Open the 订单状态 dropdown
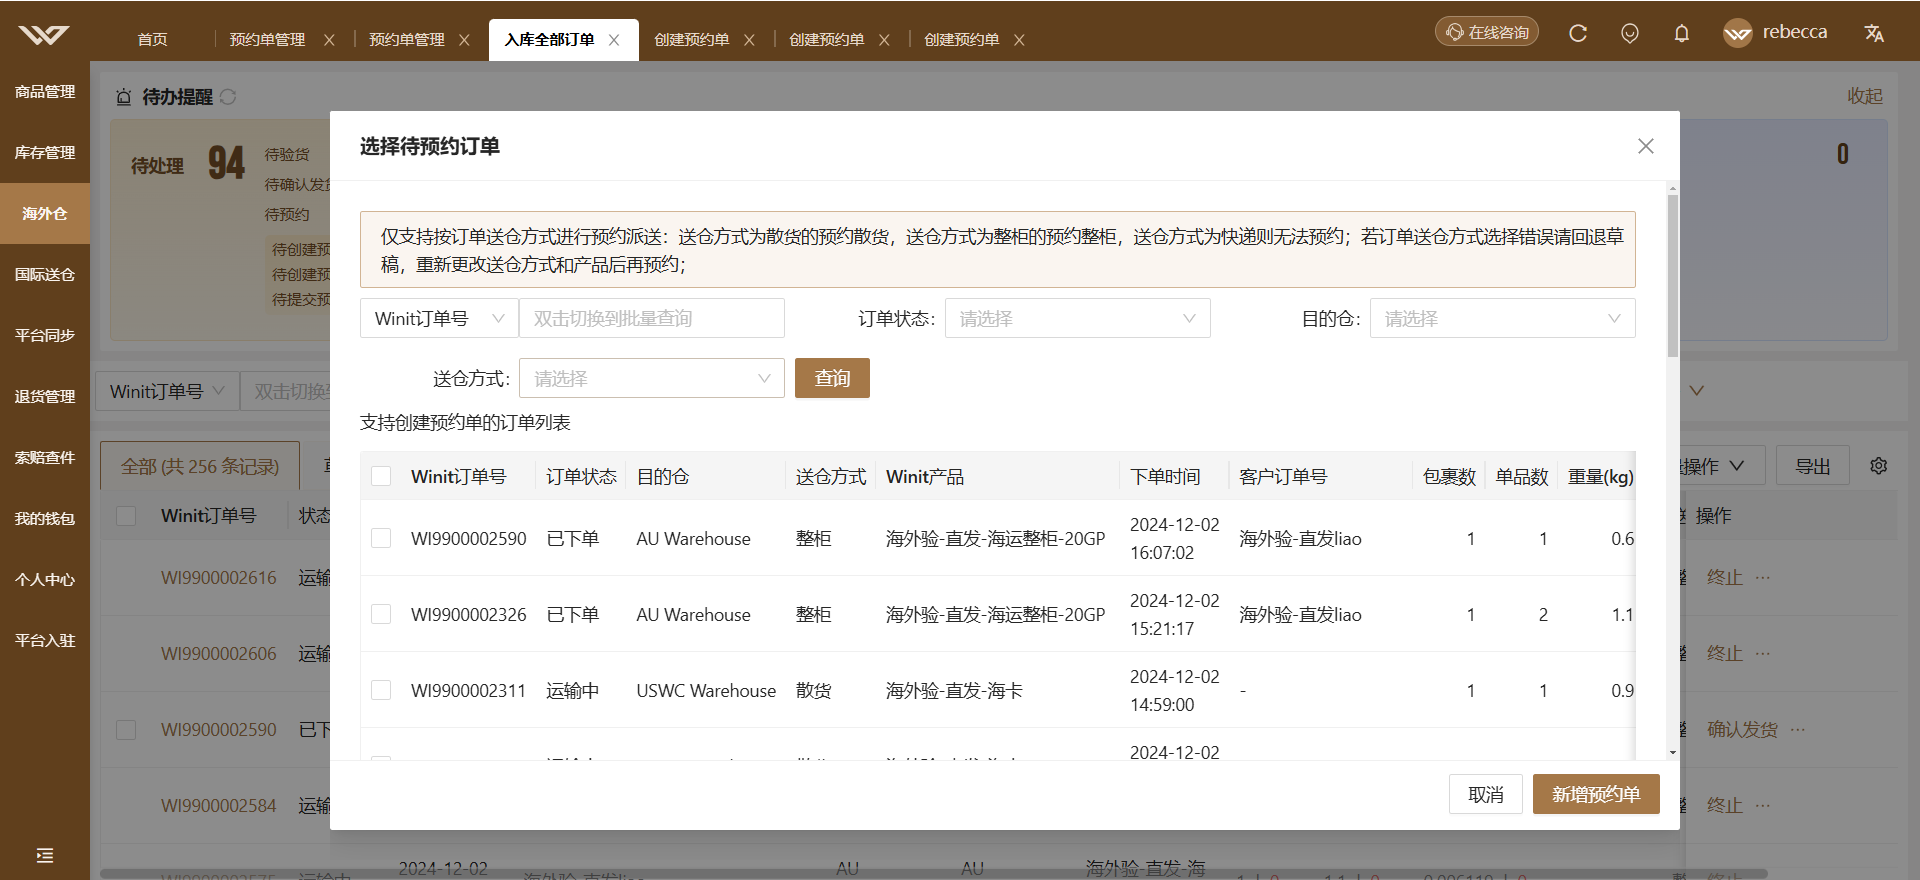1920x880 pixels. pos(1077,318)
